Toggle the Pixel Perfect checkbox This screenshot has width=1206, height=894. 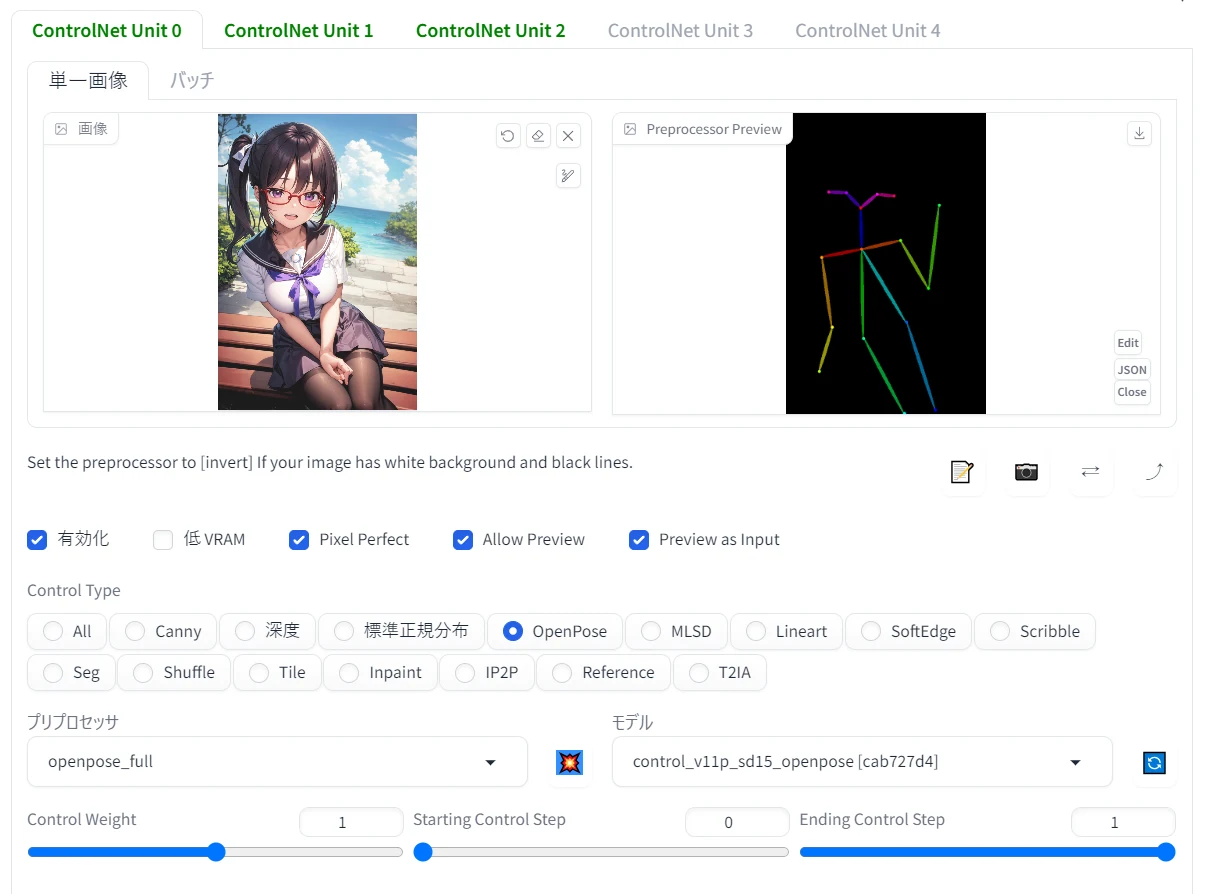[x=299, y=540]
